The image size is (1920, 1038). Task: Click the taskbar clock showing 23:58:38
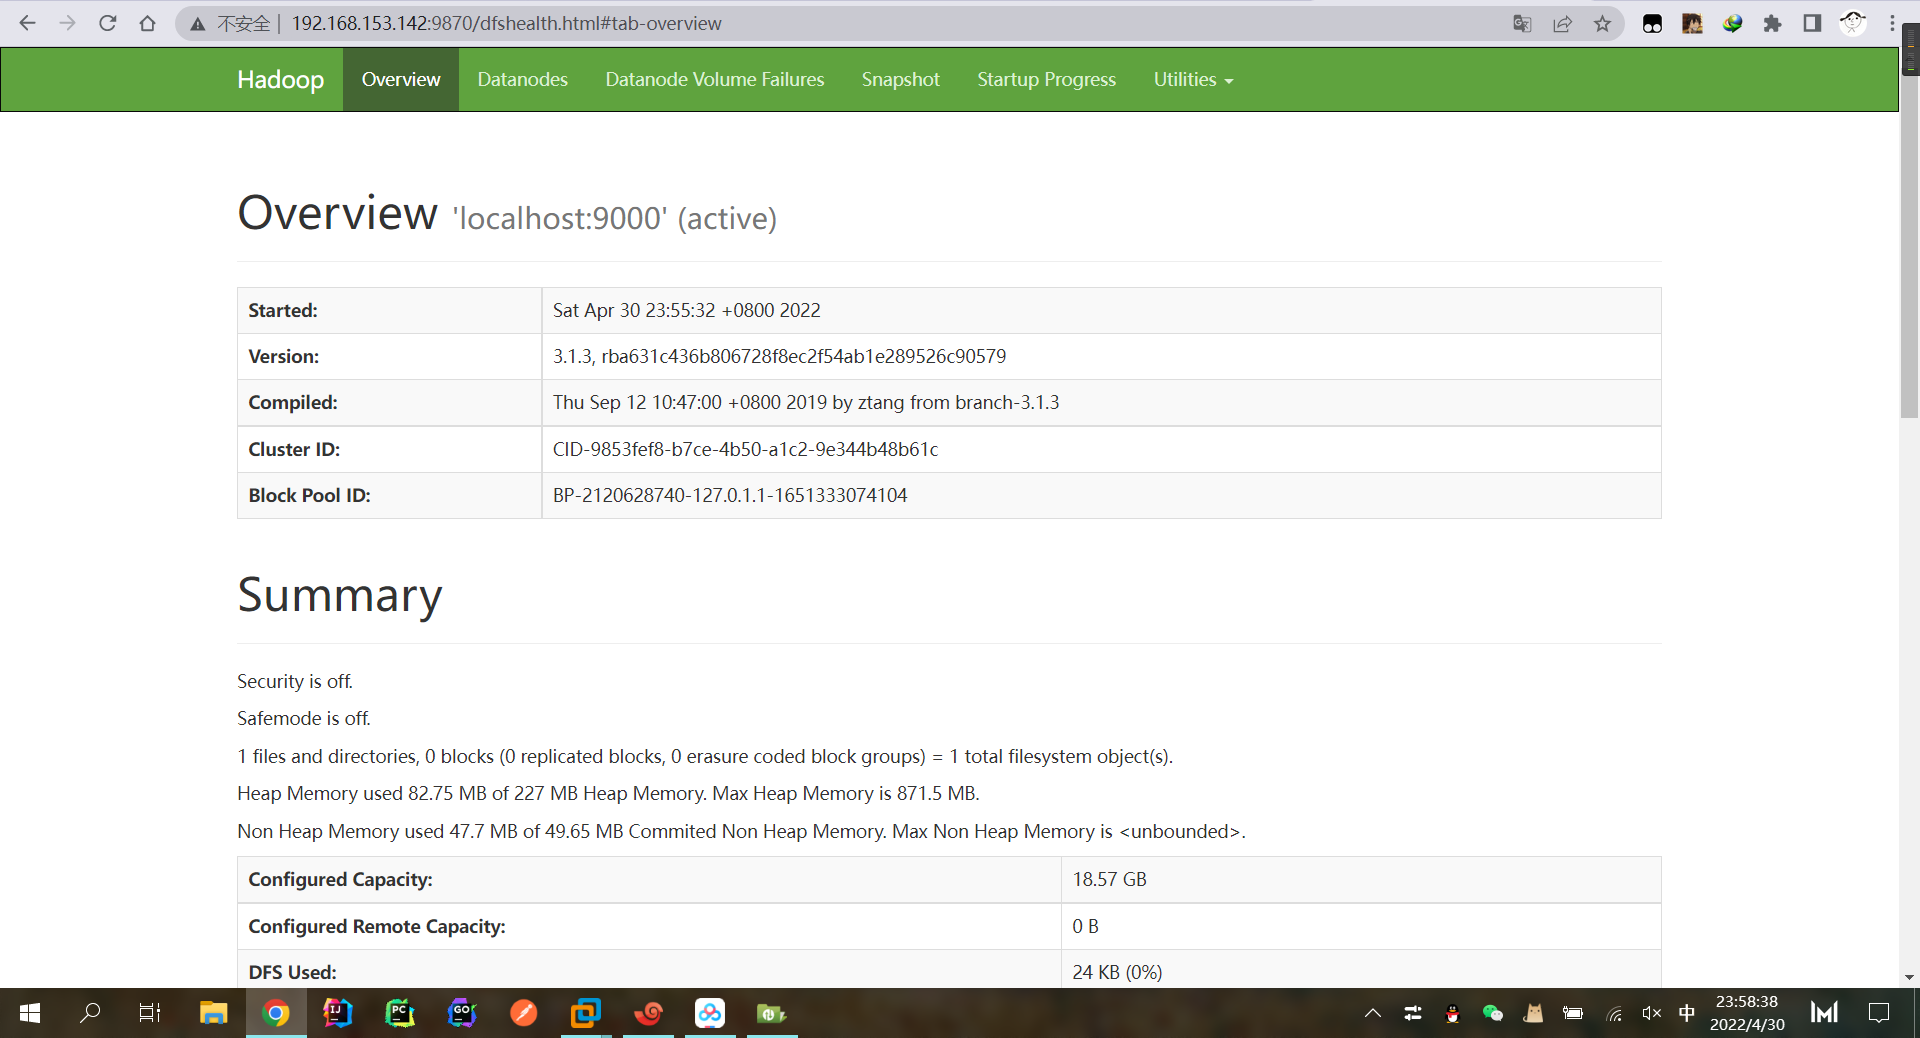1747,1013
